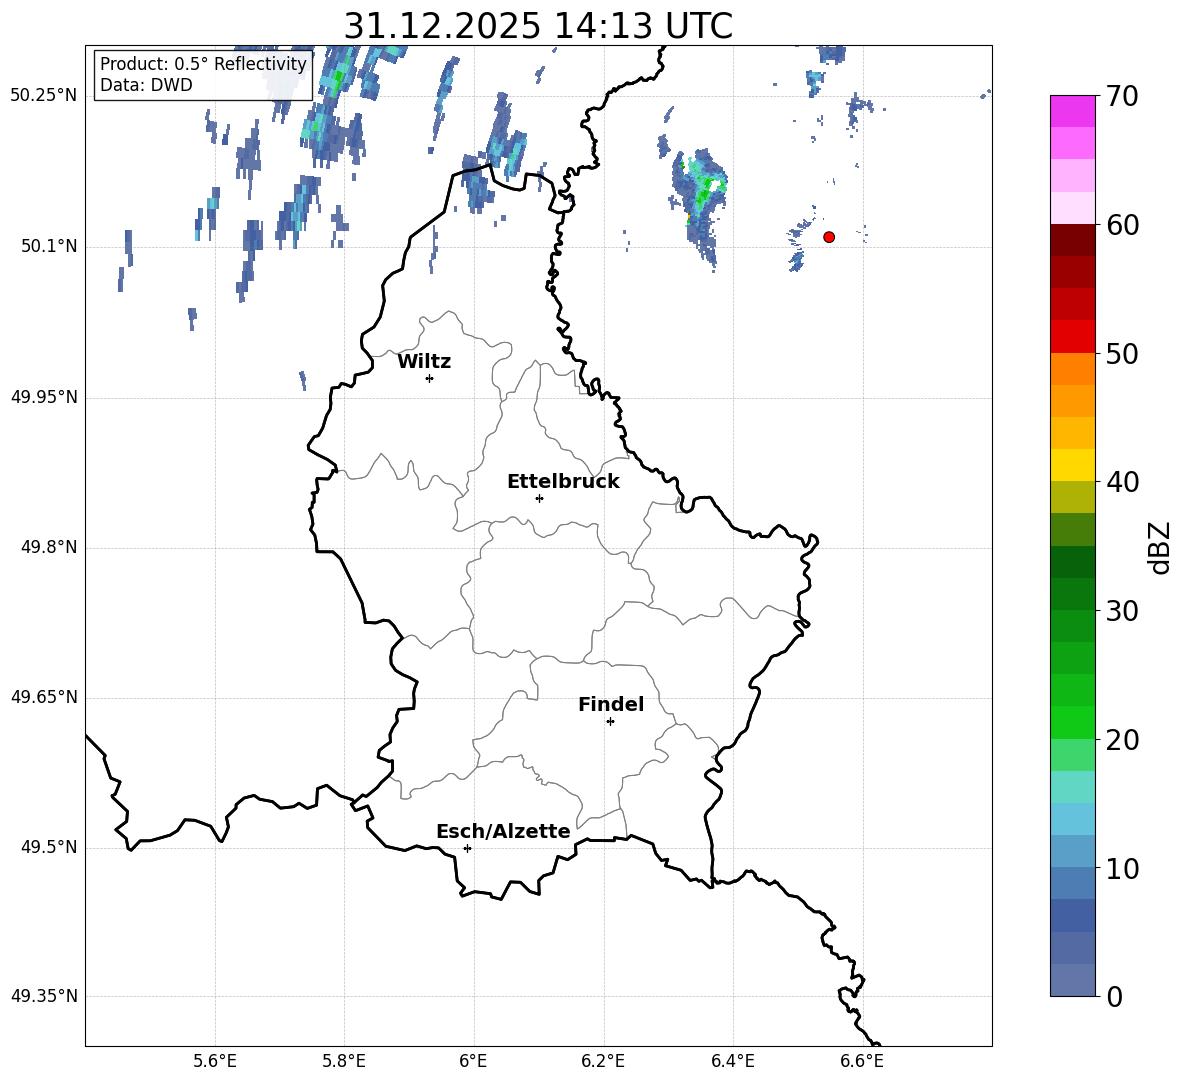Select the Esch/Alzette label text

pyautogui.click(x=502, y=832)
